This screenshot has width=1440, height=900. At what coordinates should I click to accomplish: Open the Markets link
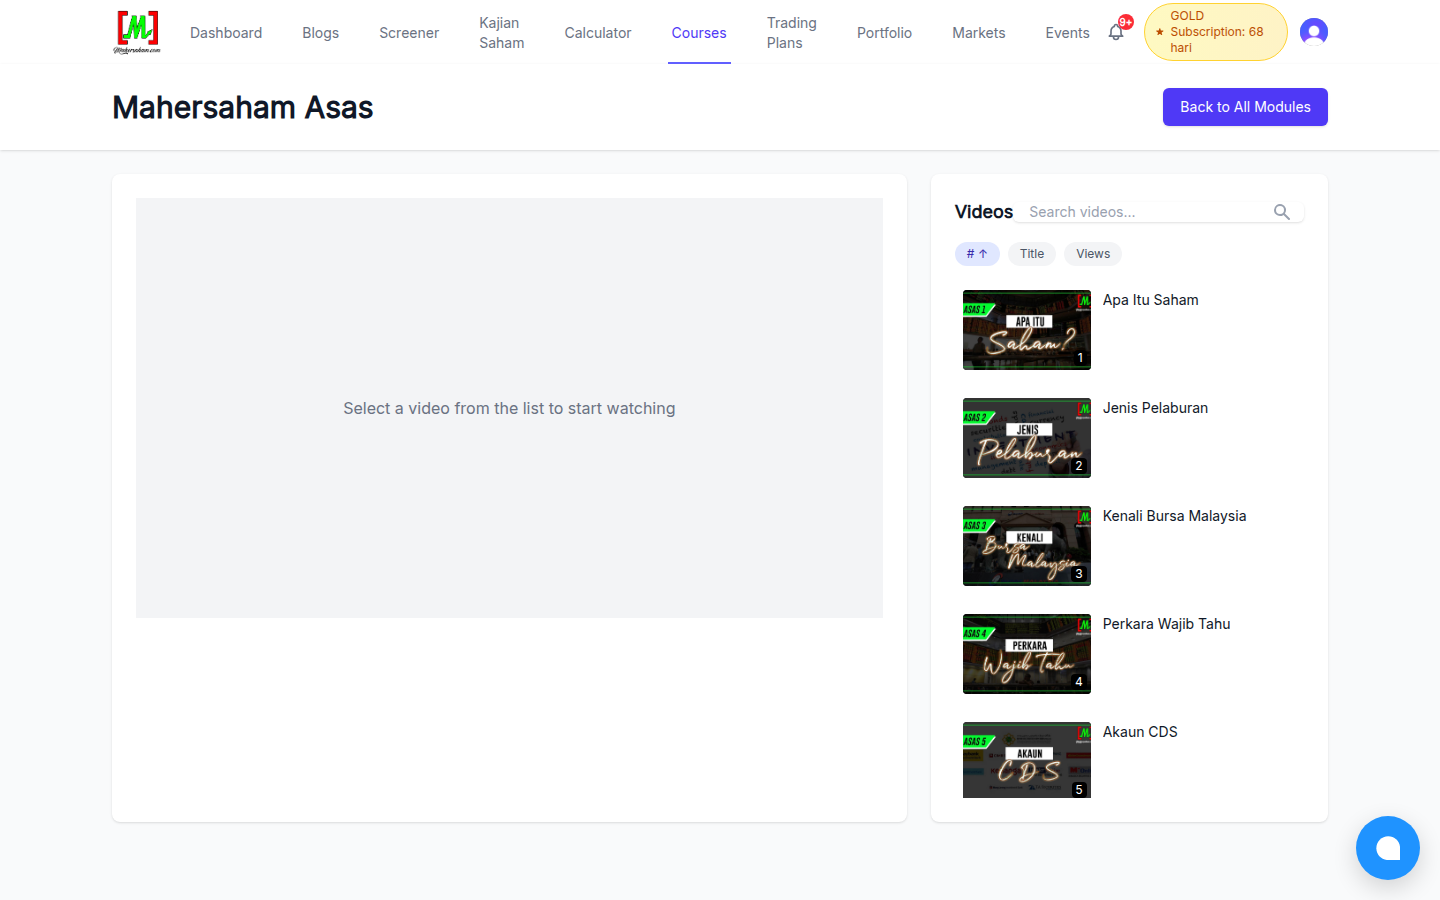[978, 33]
